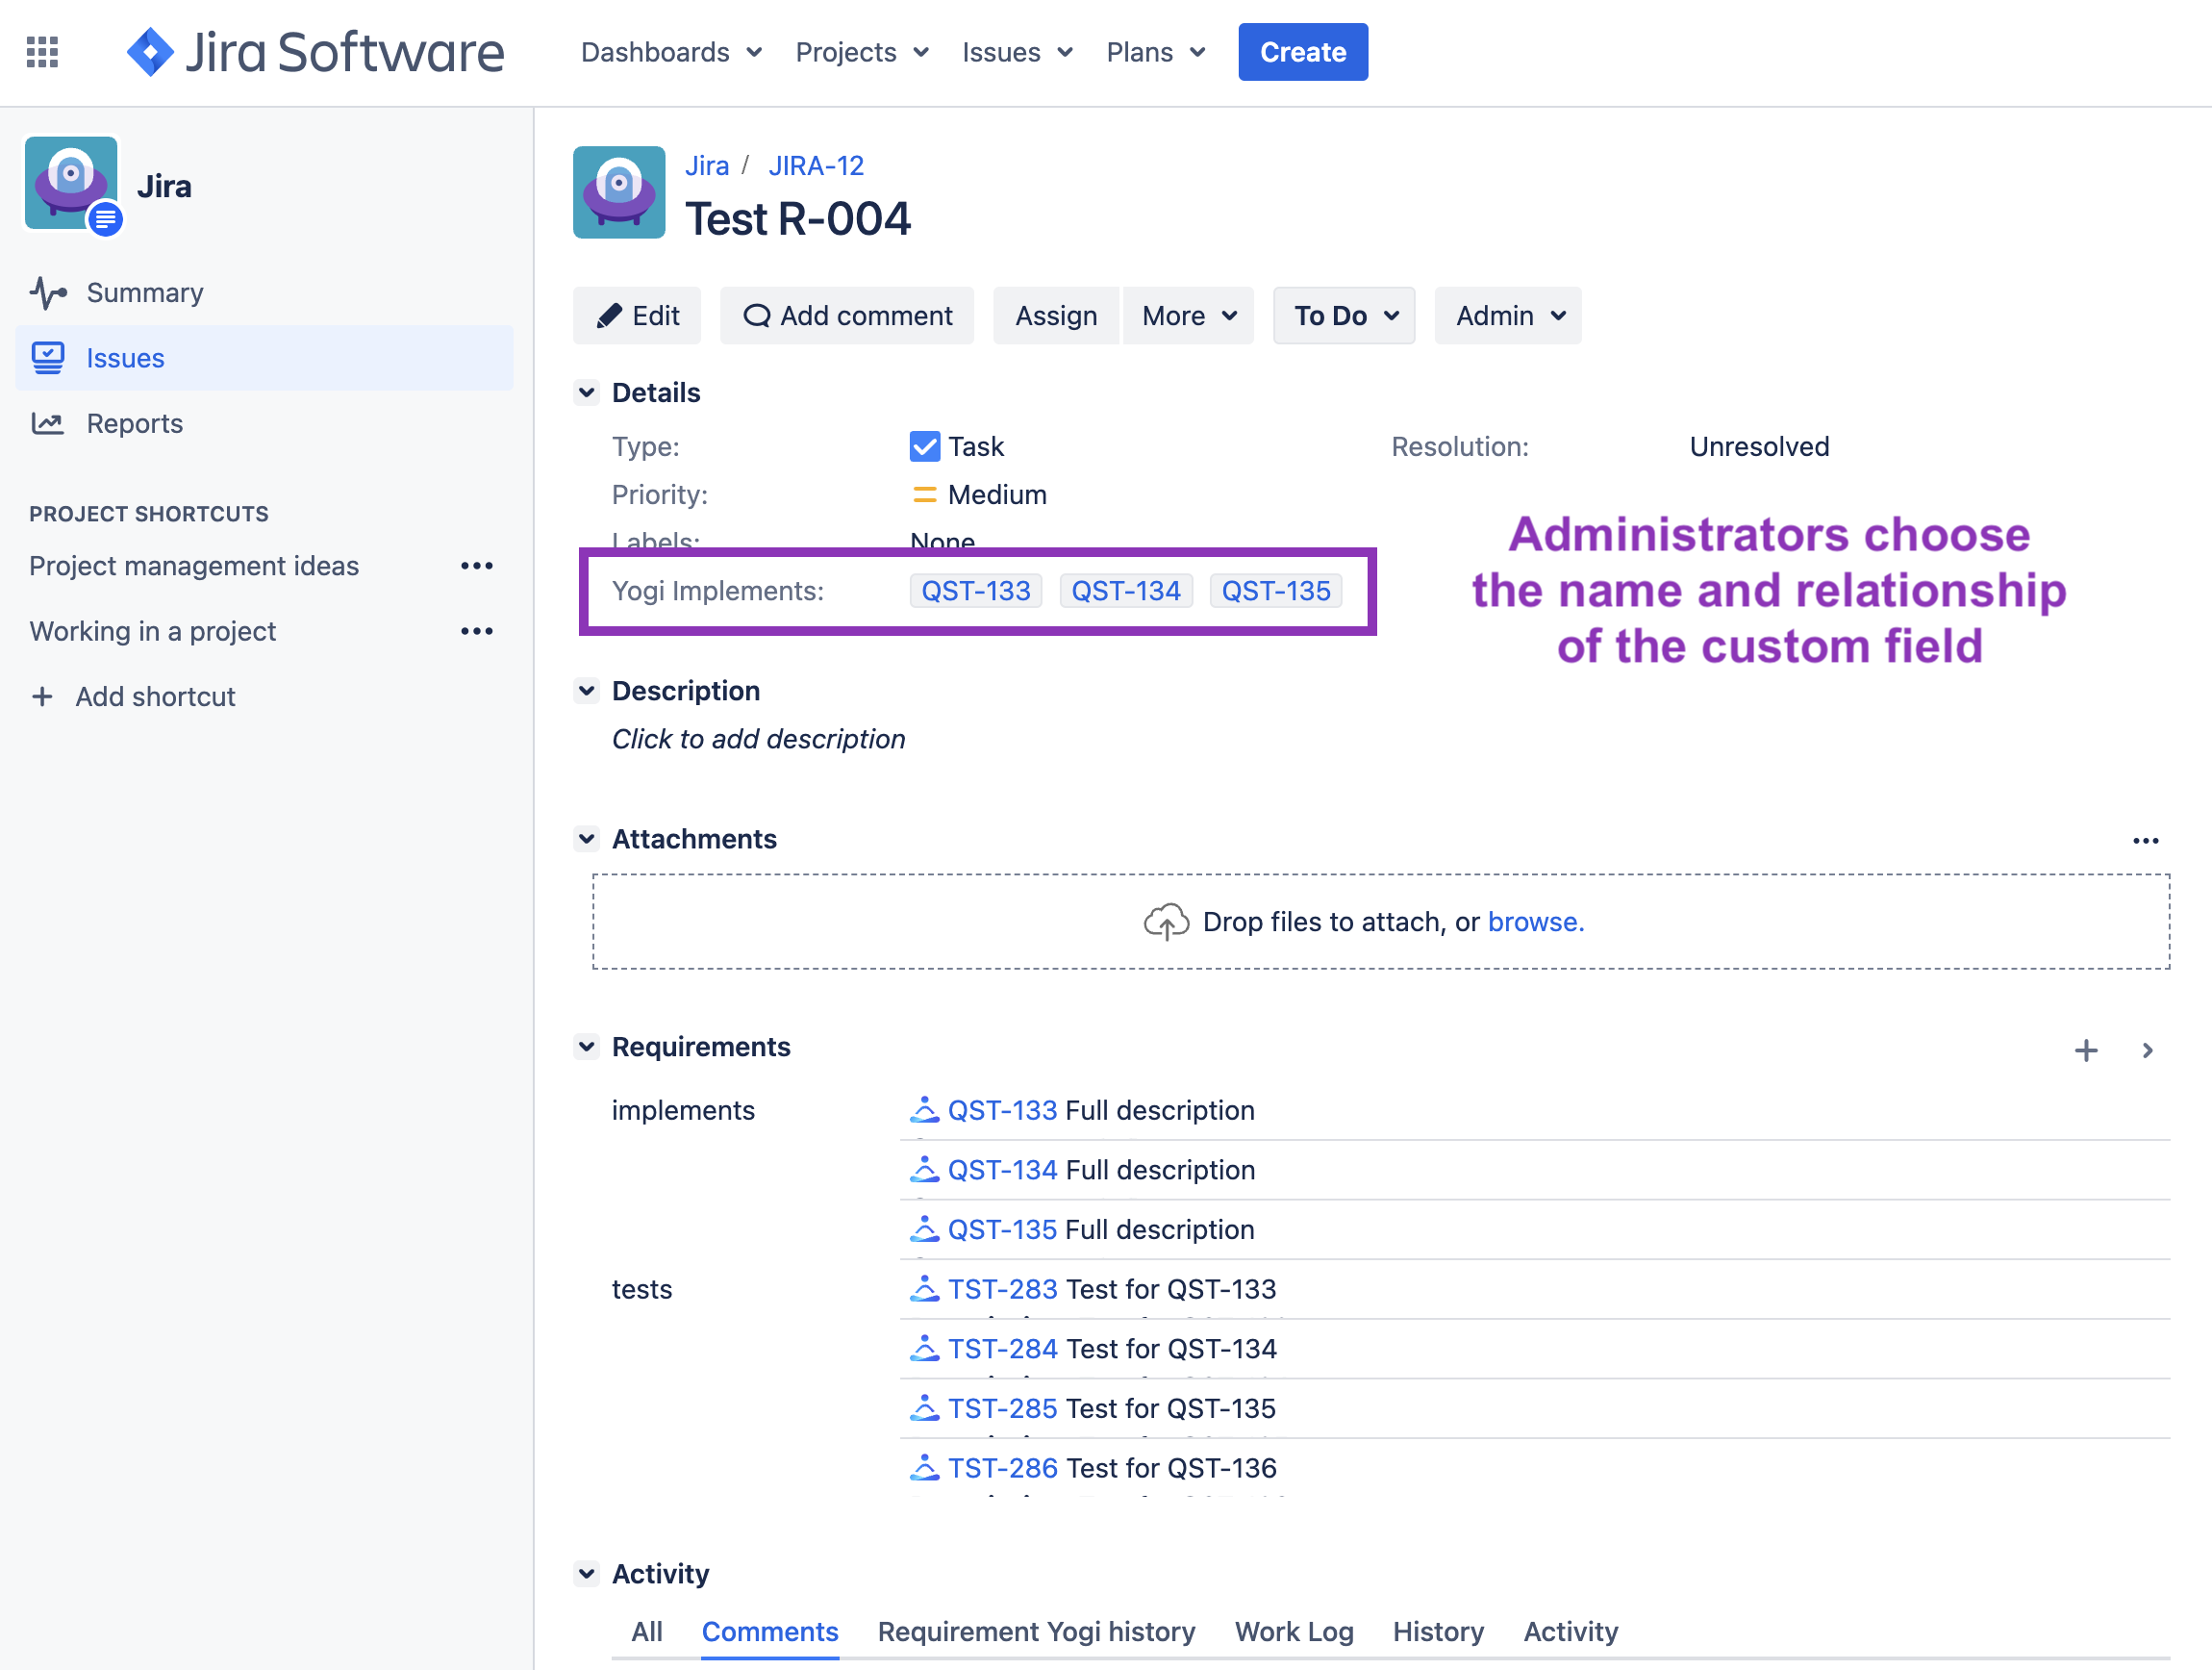
Task: Toggle the Task type checkbox
Action: point(924,446)
